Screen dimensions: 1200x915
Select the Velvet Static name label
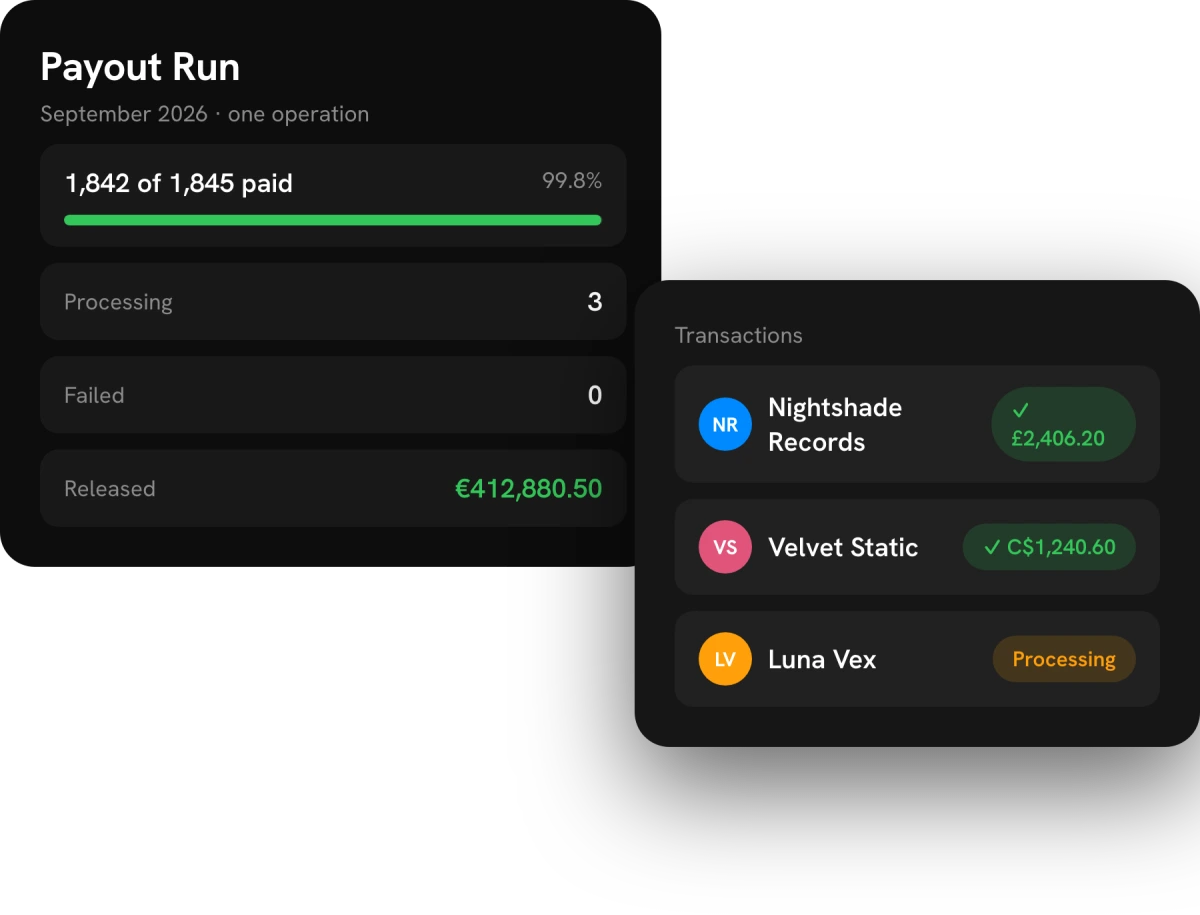coord(843,547)
